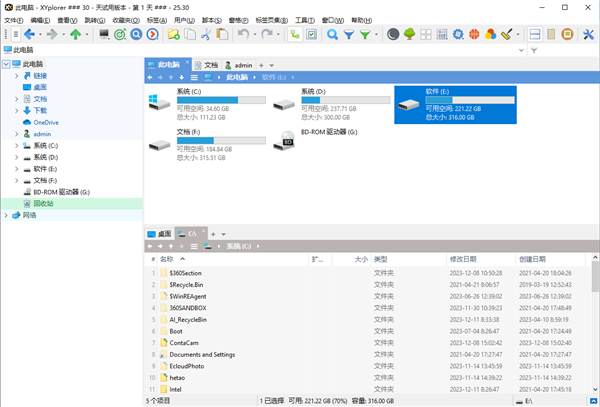Open the 帮助(H) menu

point(362,20)
